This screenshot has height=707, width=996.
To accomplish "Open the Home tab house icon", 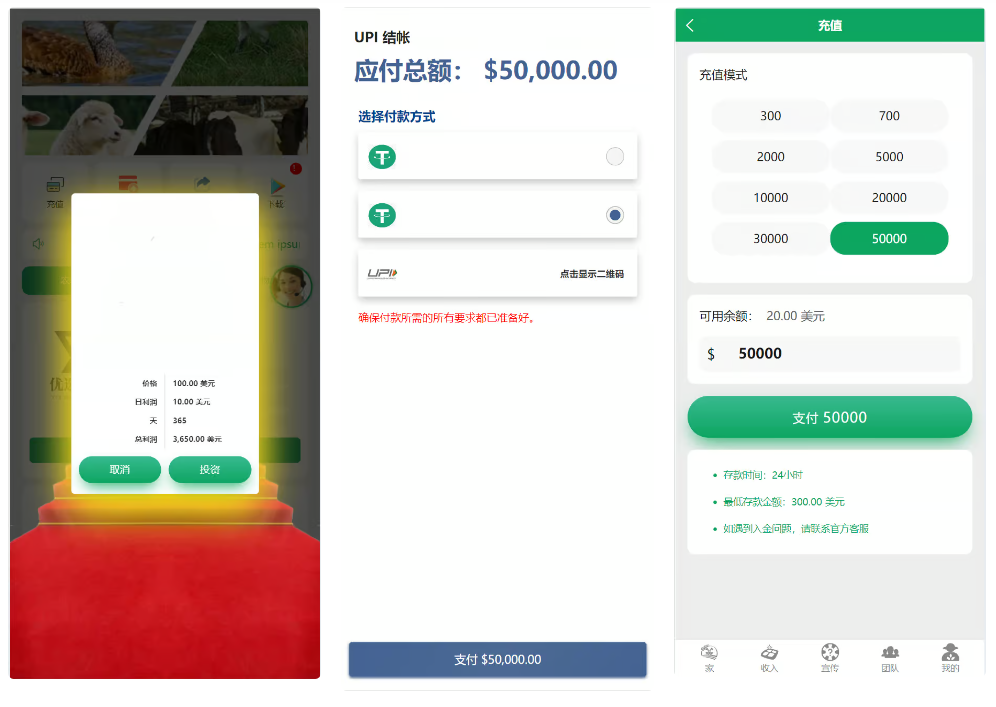I will pos(709,652).
